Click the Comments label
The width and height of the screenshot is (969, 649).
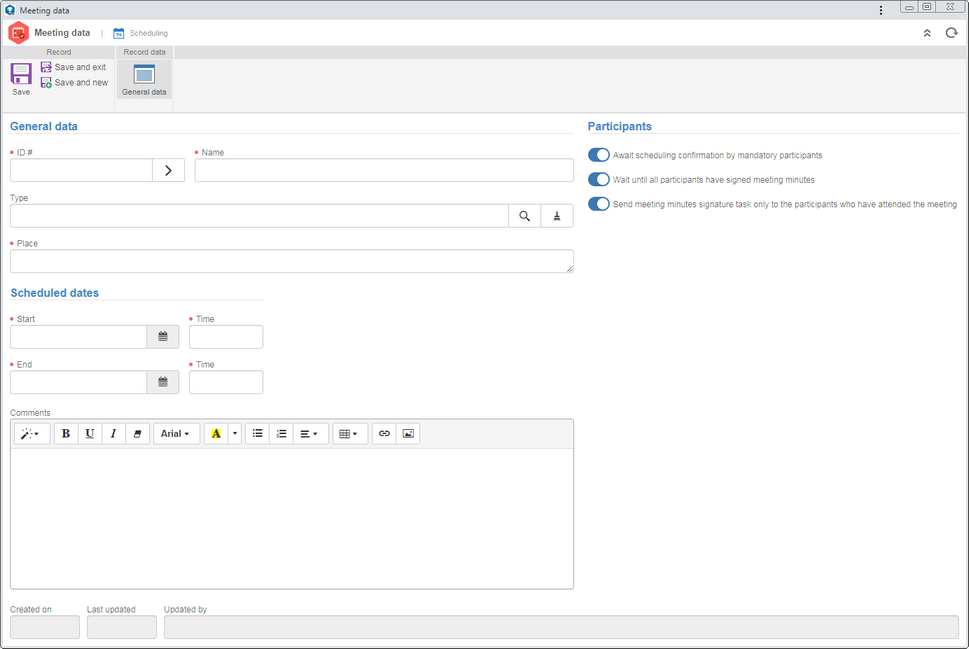[30, 413]
